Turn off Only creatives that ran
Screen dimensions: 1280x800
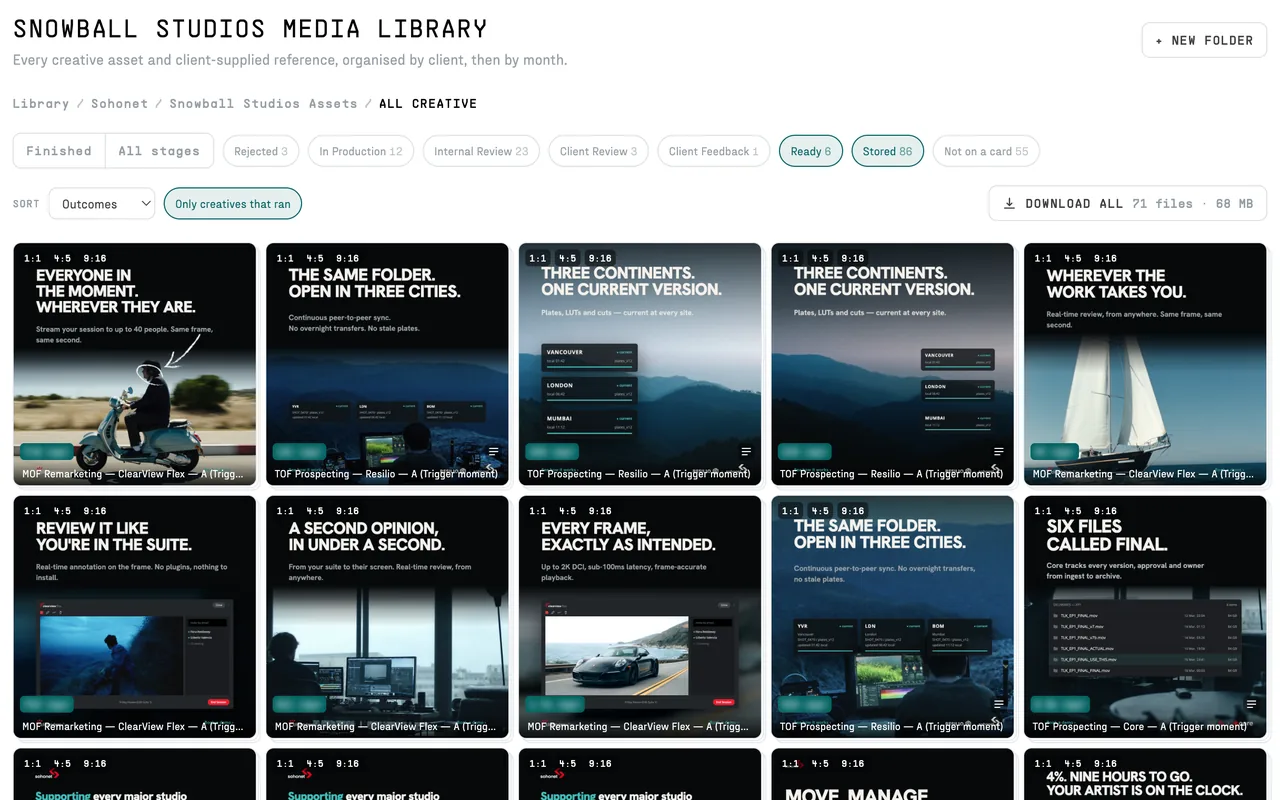coord(233,204)
